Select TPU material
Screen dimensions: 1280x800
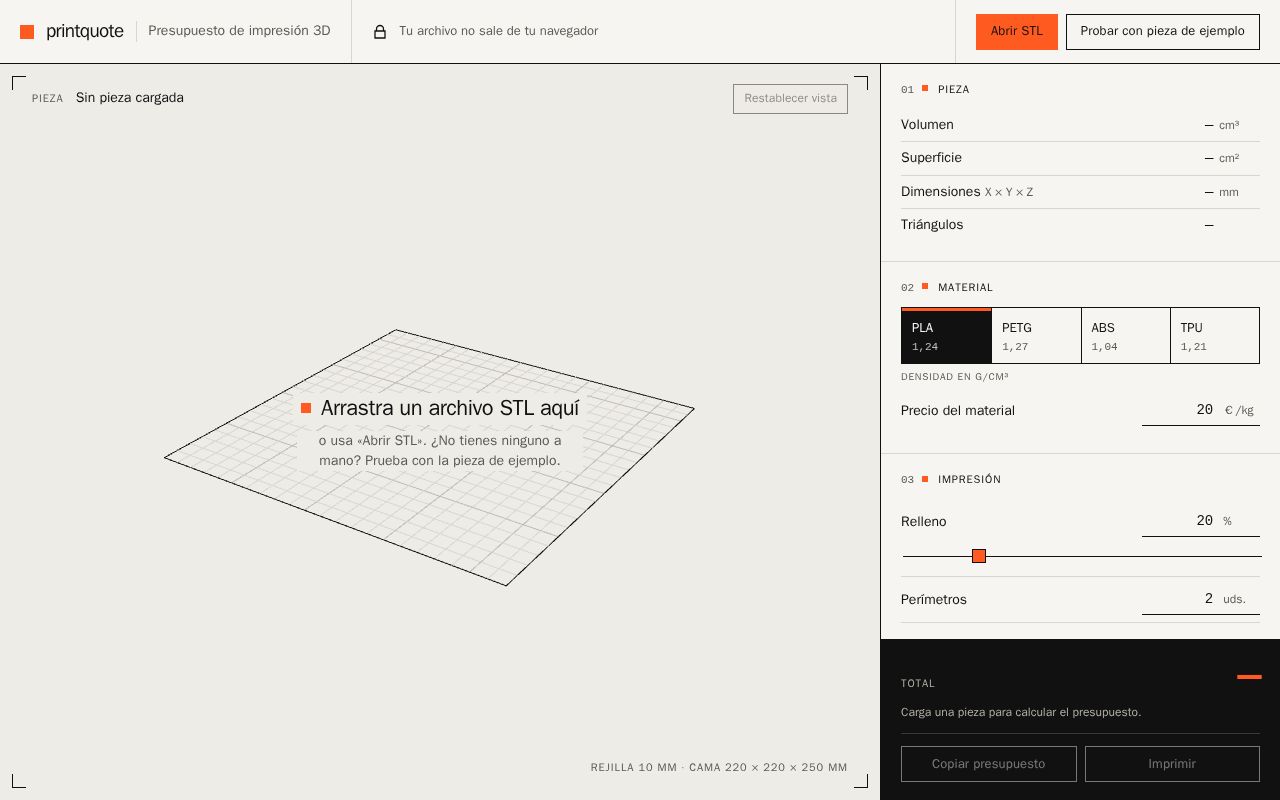coord(1215,336)
